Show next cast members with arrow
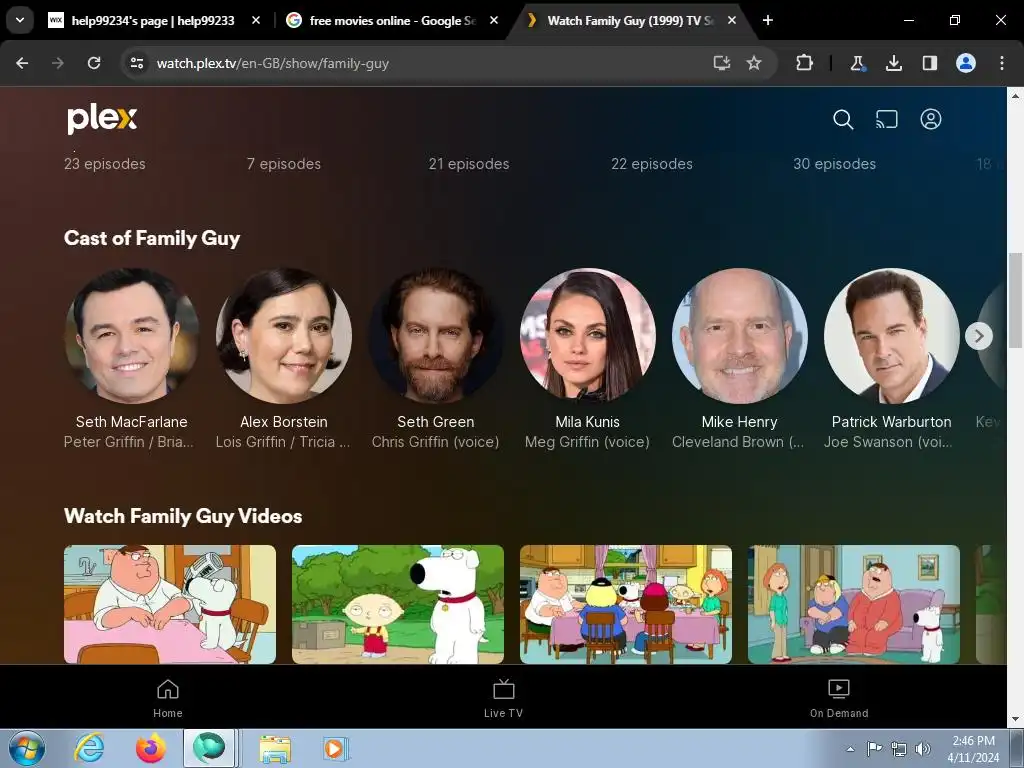This screenshot has height=768, width=1024. tap(978, 336)
